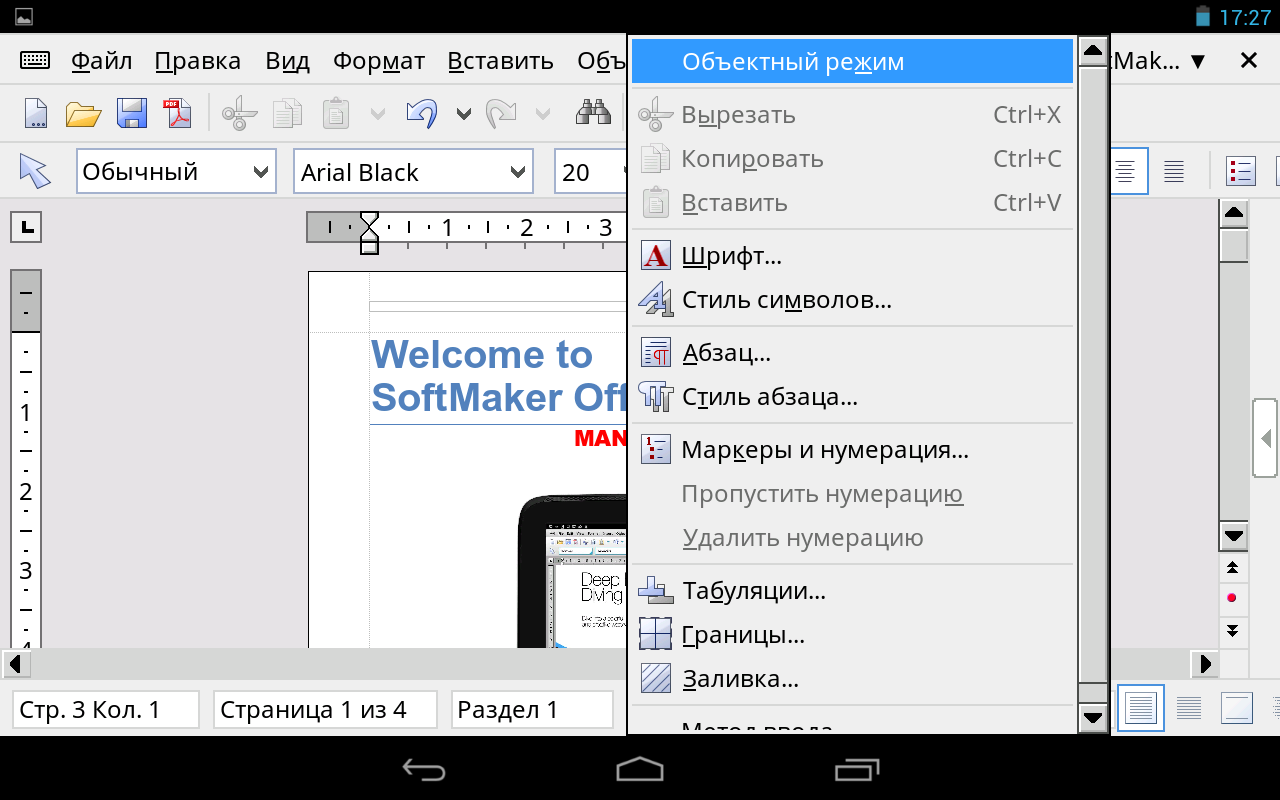This screenshot has height=800, width=1280.
Task: Click document vertical scrollbar up arrow
Action: 1234,213
